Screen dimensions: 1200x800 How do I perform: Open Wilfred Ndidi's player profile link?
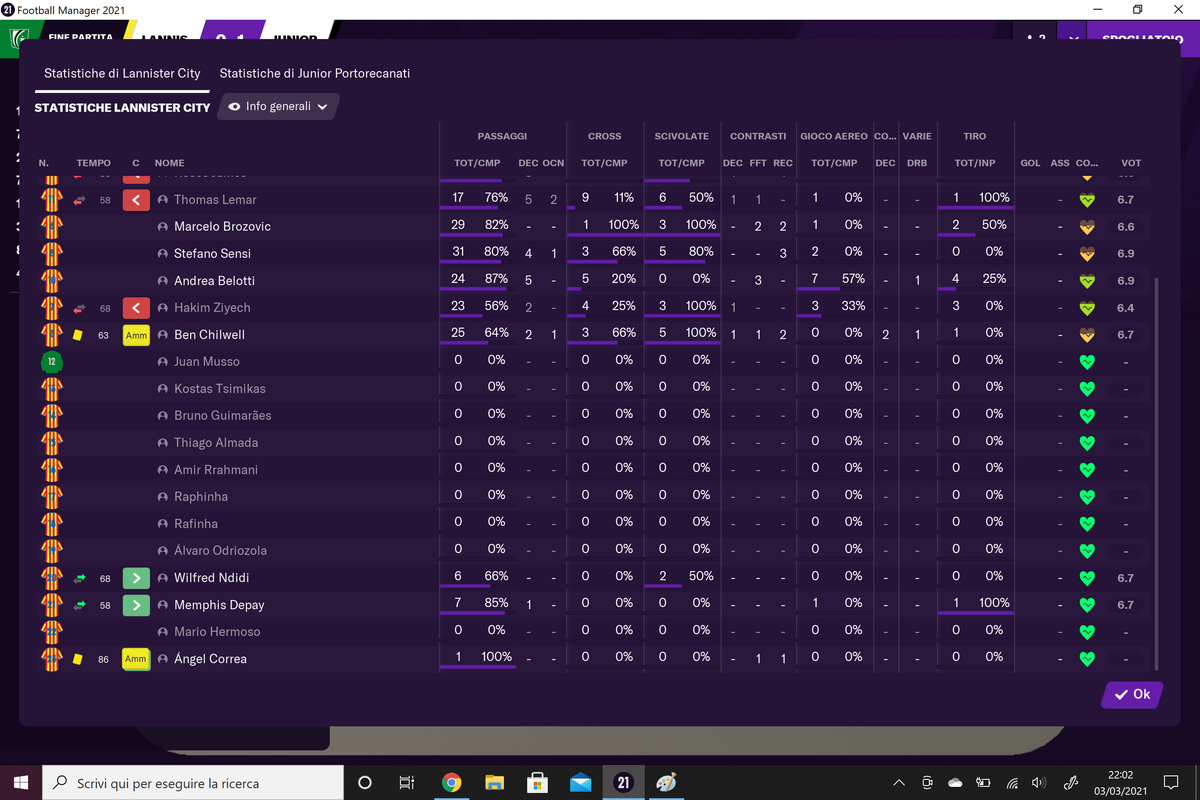tap(212, 578)
